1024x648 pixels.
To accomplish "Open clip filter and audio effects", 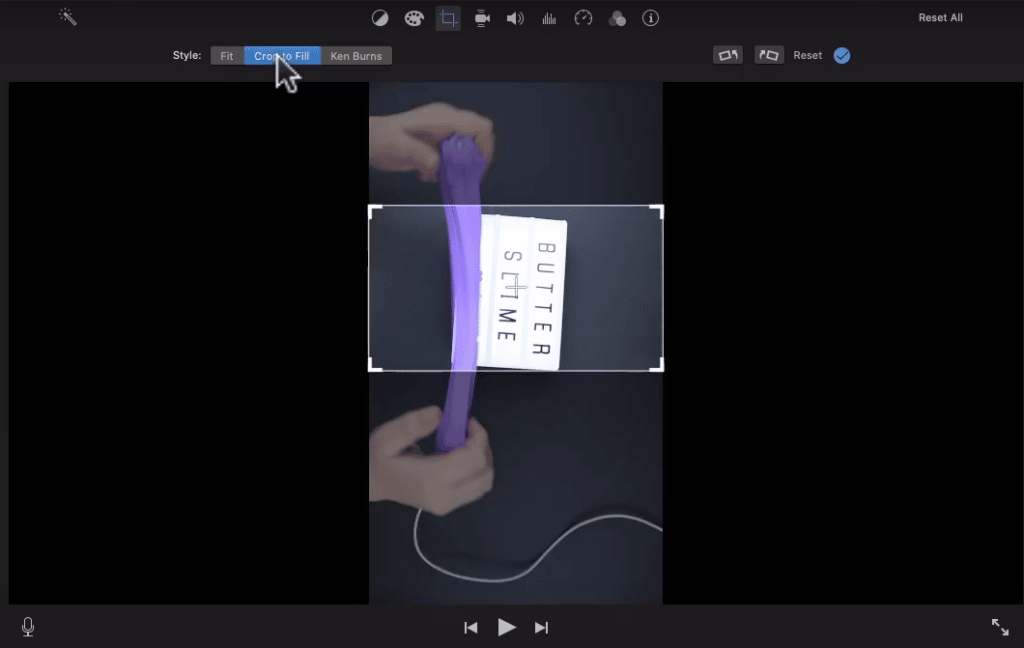I will [x=617, y=18].
